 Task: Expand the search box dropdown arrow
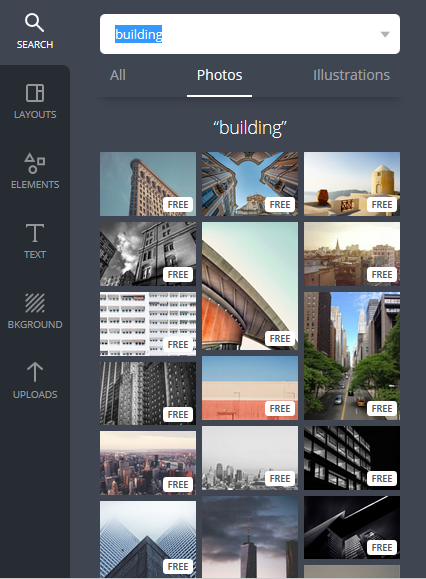pyautogui.click(x=385, y=34)
